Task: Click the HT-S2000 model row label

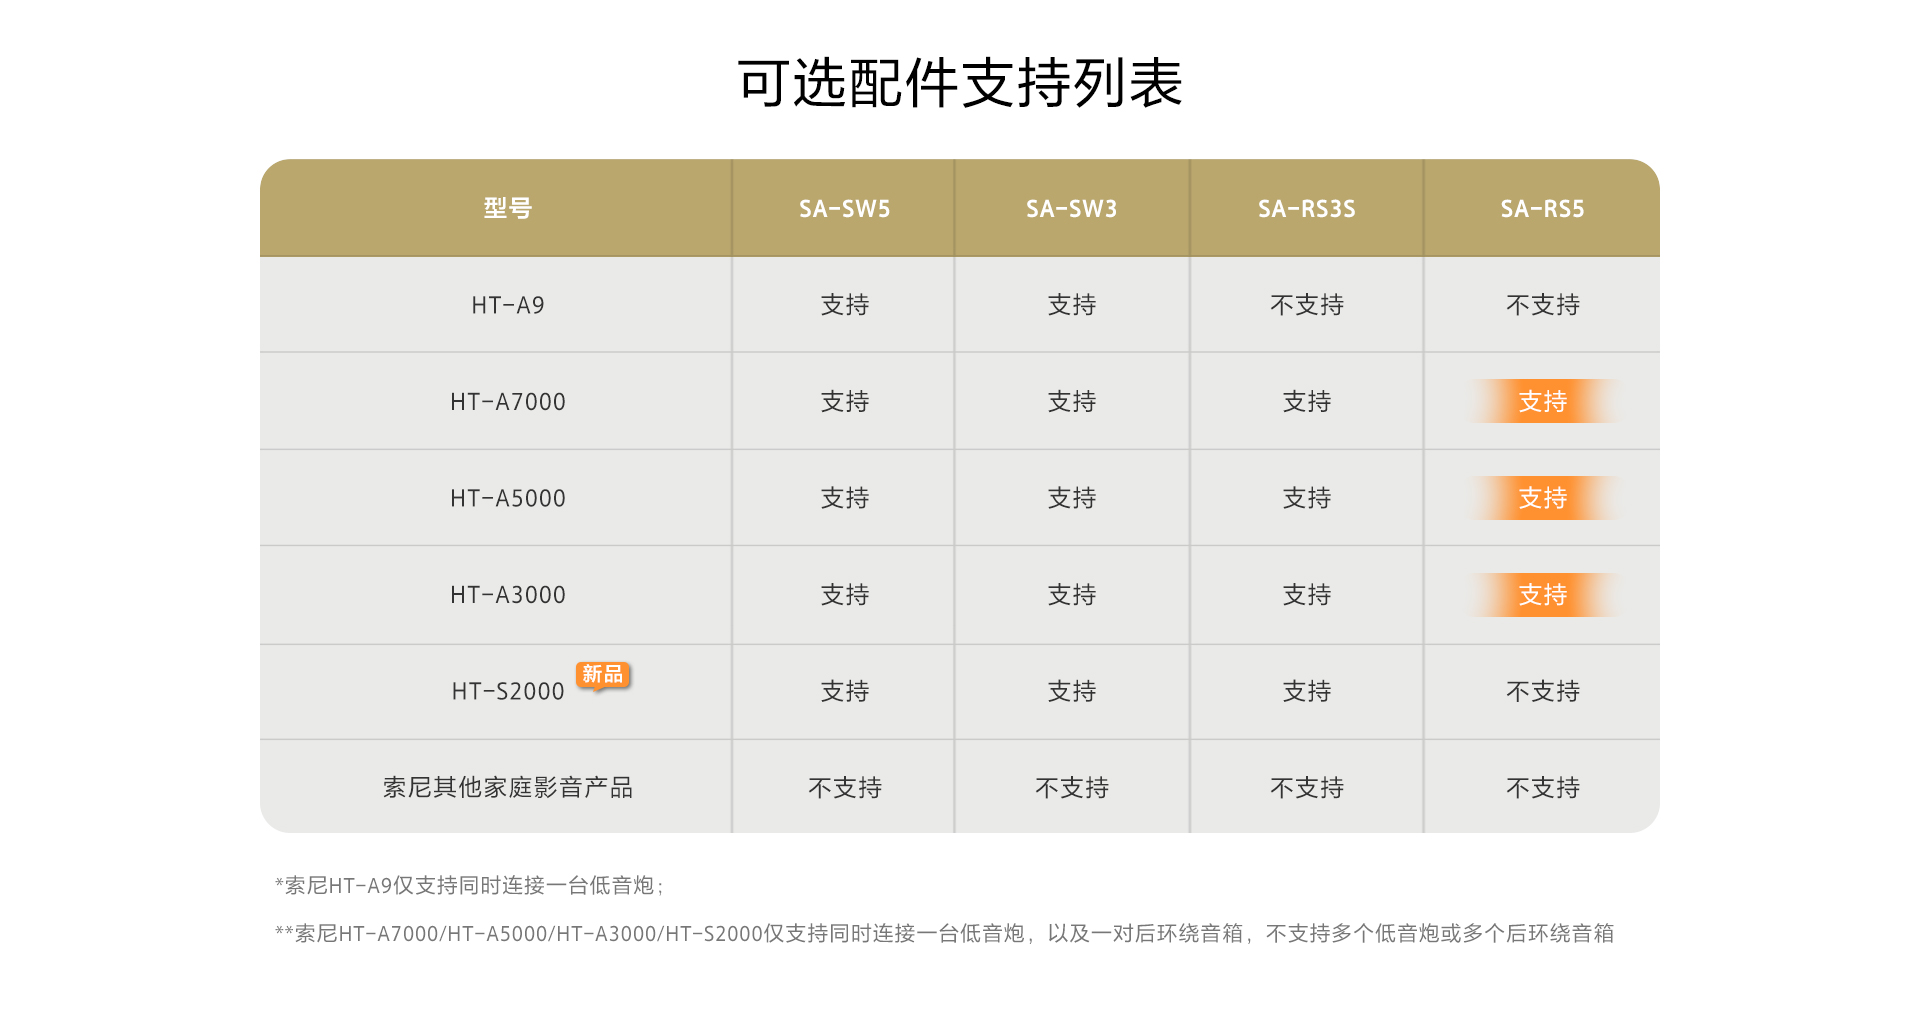Action: pos(508,691)
